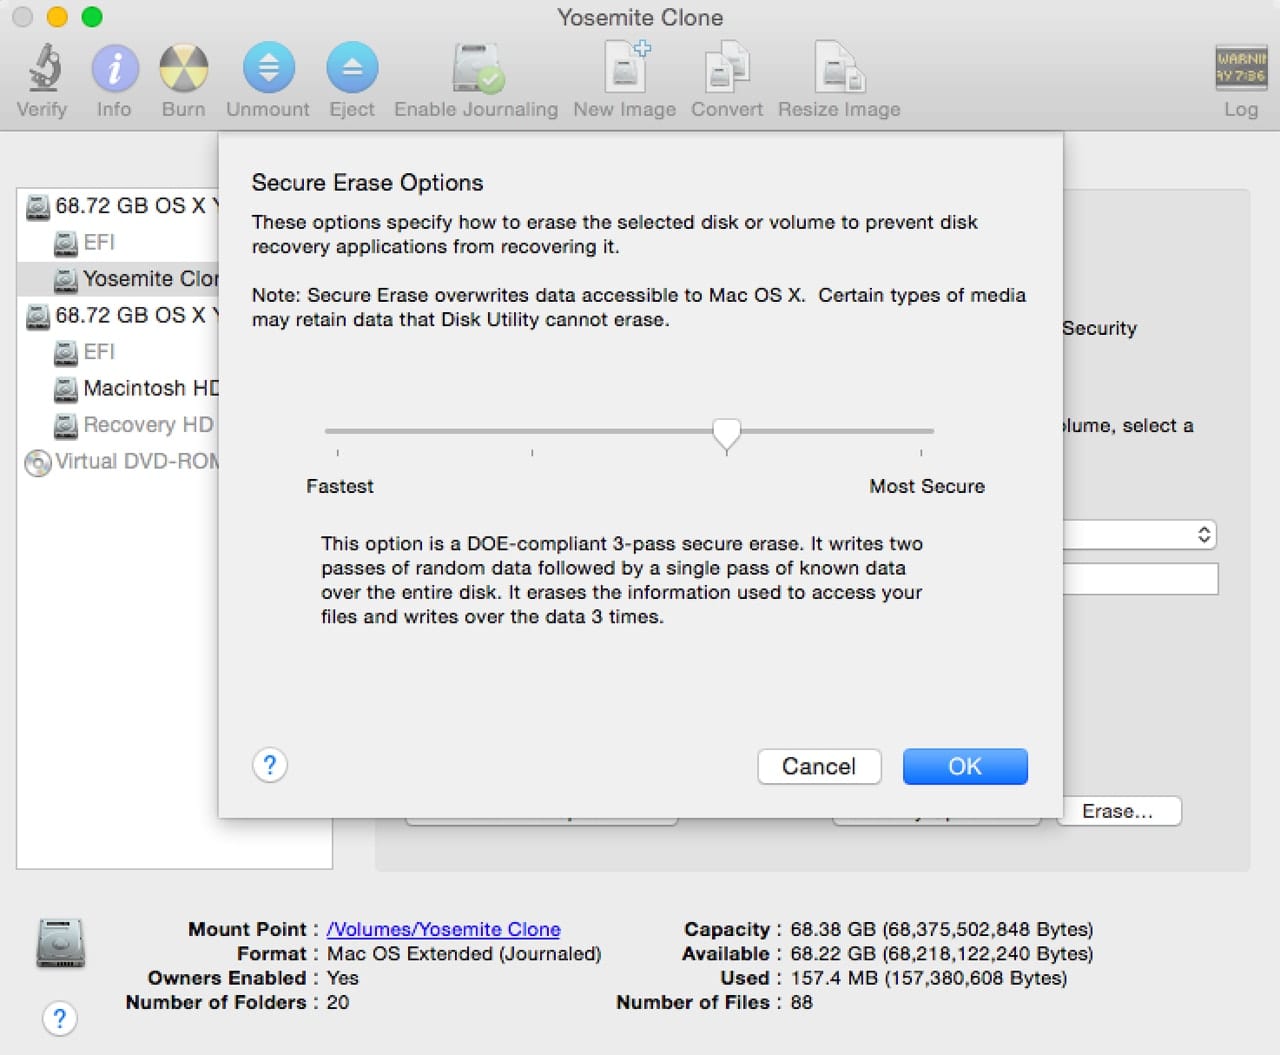Click the Burn disc icon
This screenshot has height=1055, width=1280.
(x=184, y=70)
